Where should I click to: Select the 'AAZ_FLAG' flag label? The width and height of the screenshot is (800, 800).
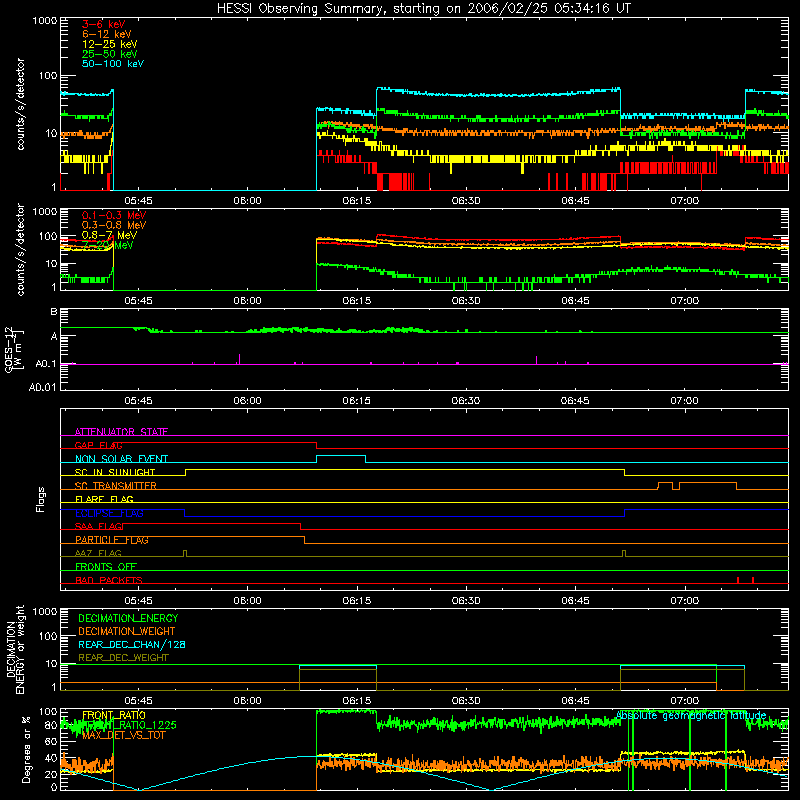click(98, 554)
